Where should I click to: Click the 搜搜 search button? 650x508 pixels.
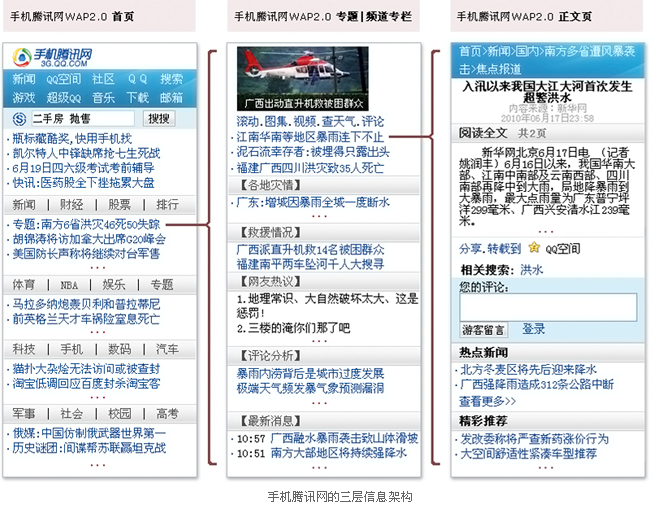point(158,118)
